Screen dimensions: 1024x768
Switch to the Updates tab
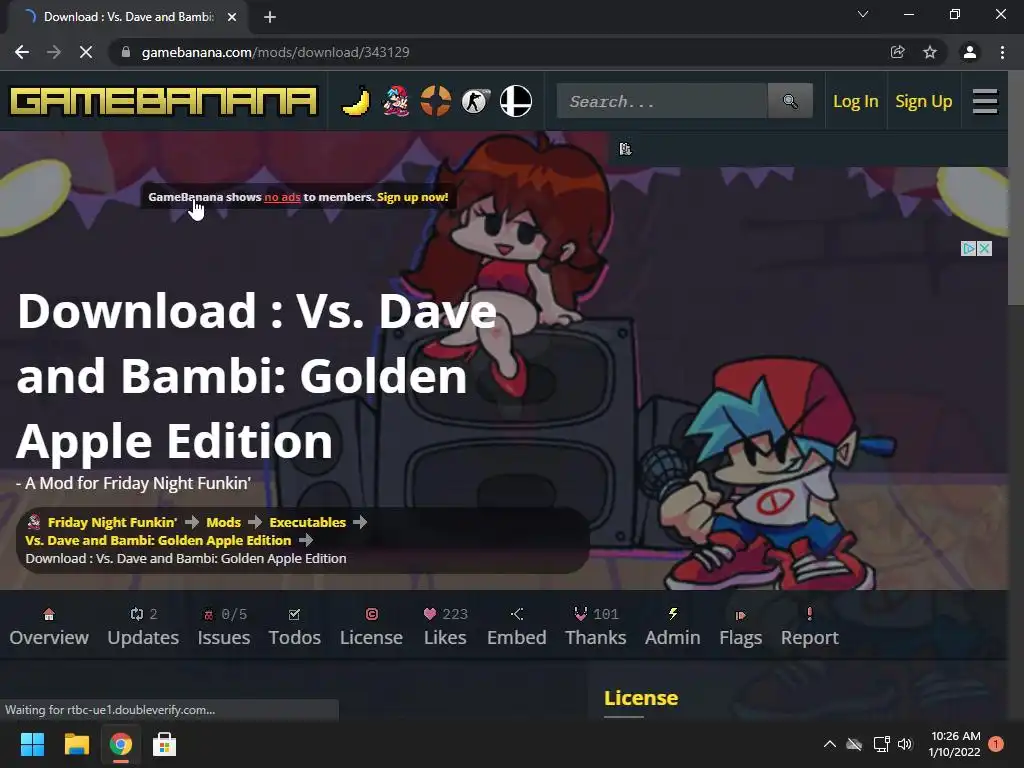point(143,626)
